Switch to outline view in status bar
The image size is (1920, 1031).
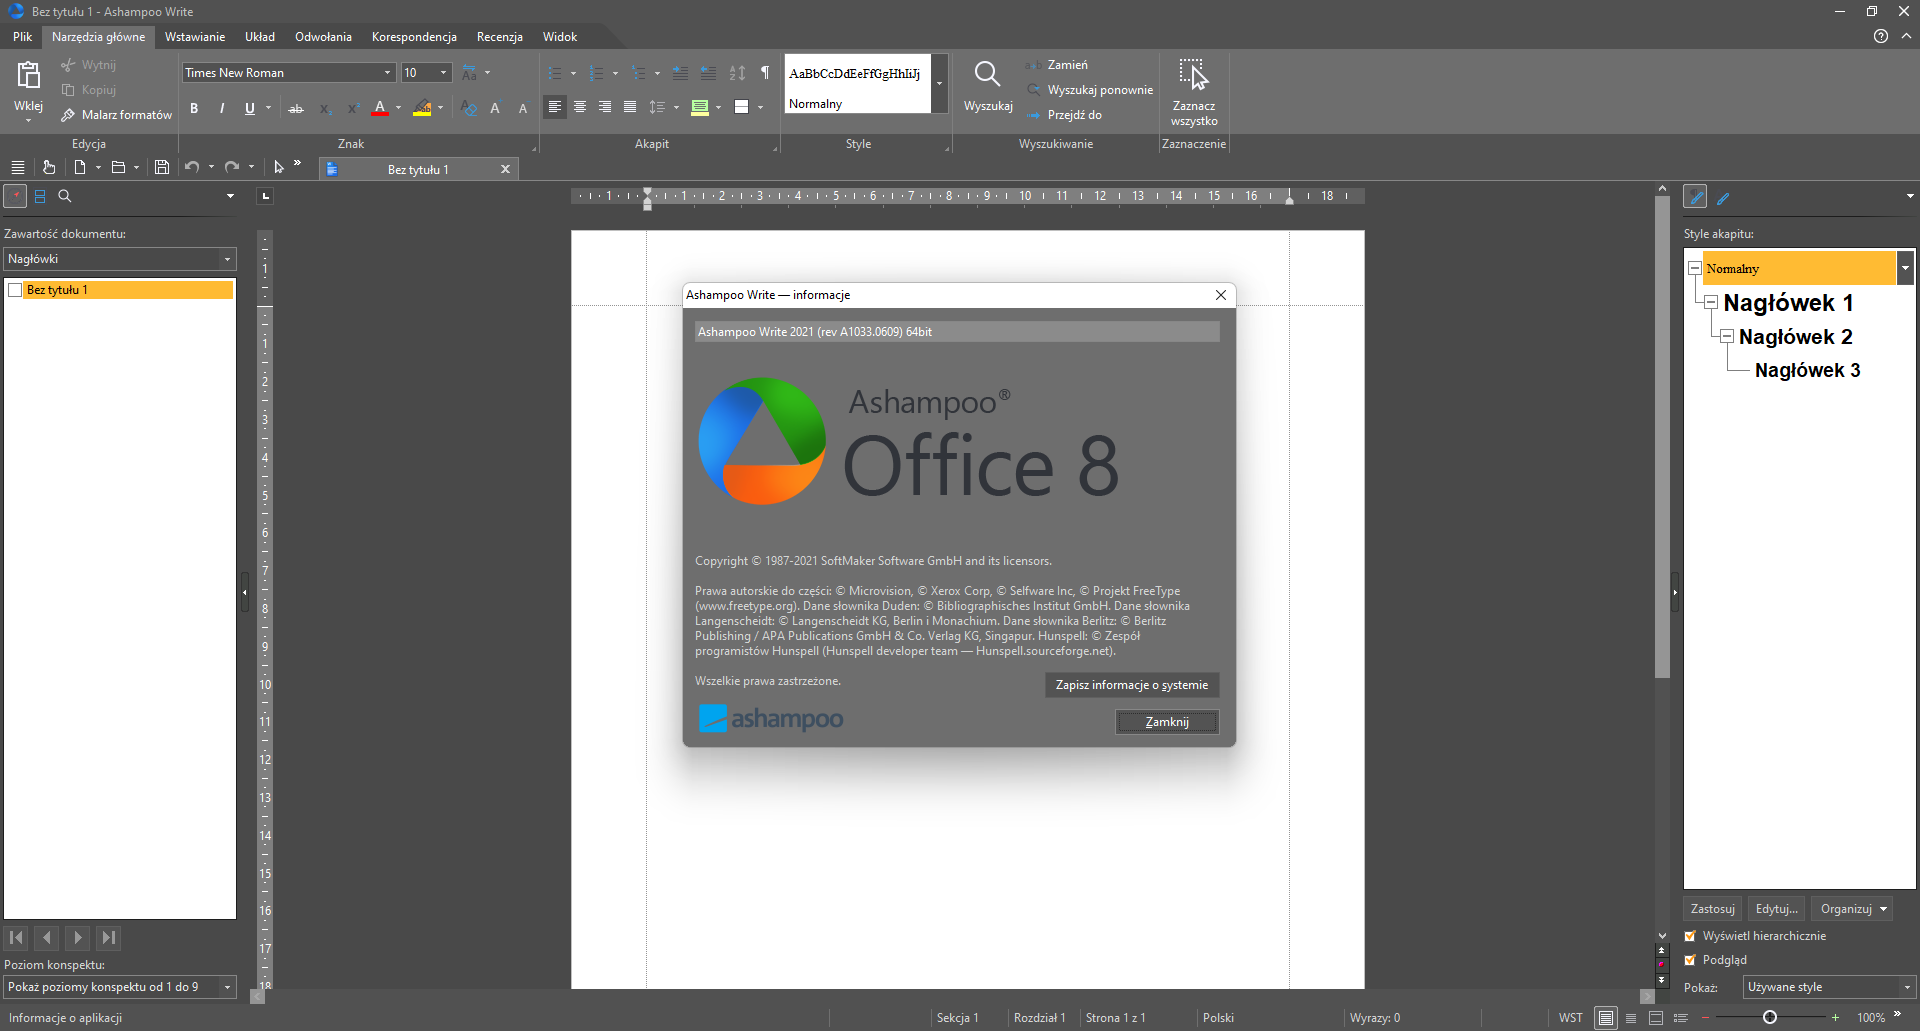point(1680,1018)
